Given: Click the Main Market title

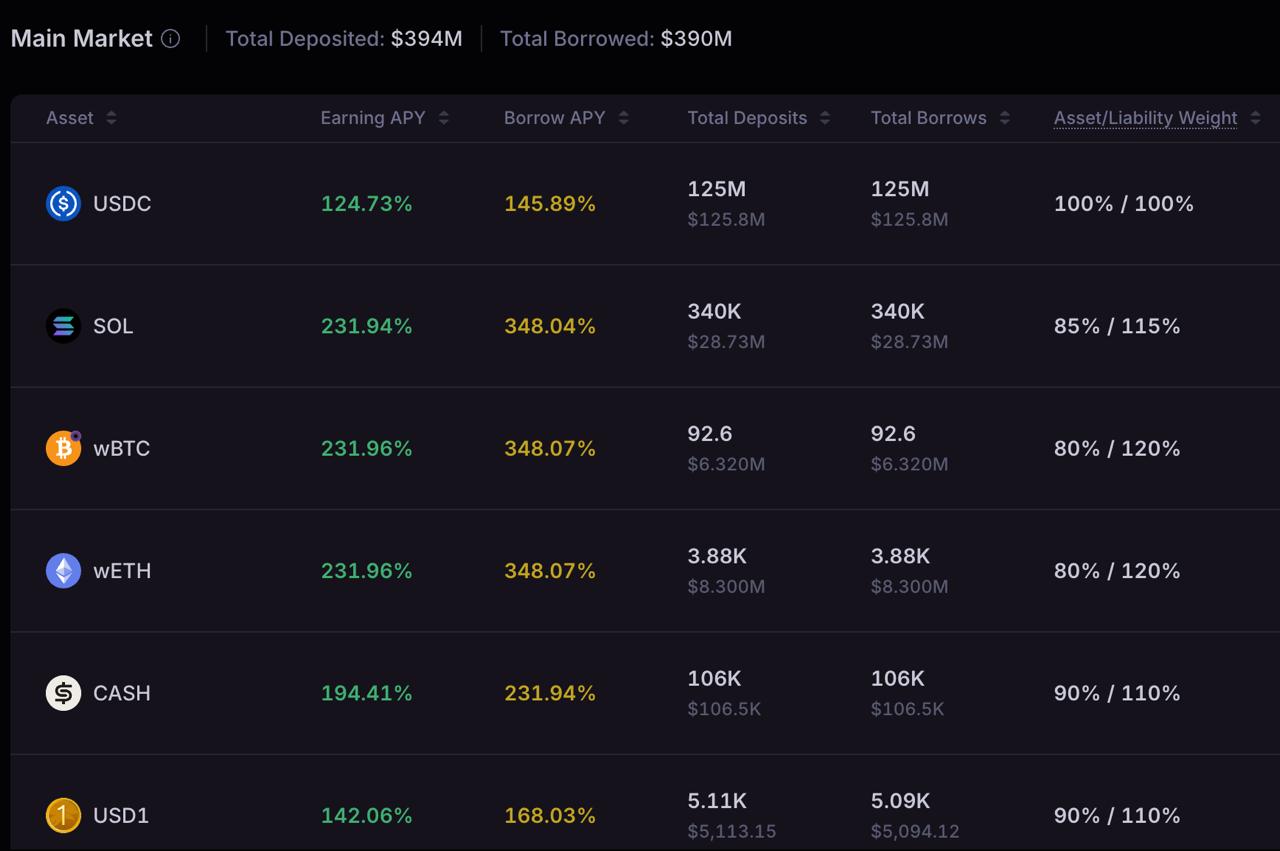Looking at the screenshot, I should coord(82,39).
